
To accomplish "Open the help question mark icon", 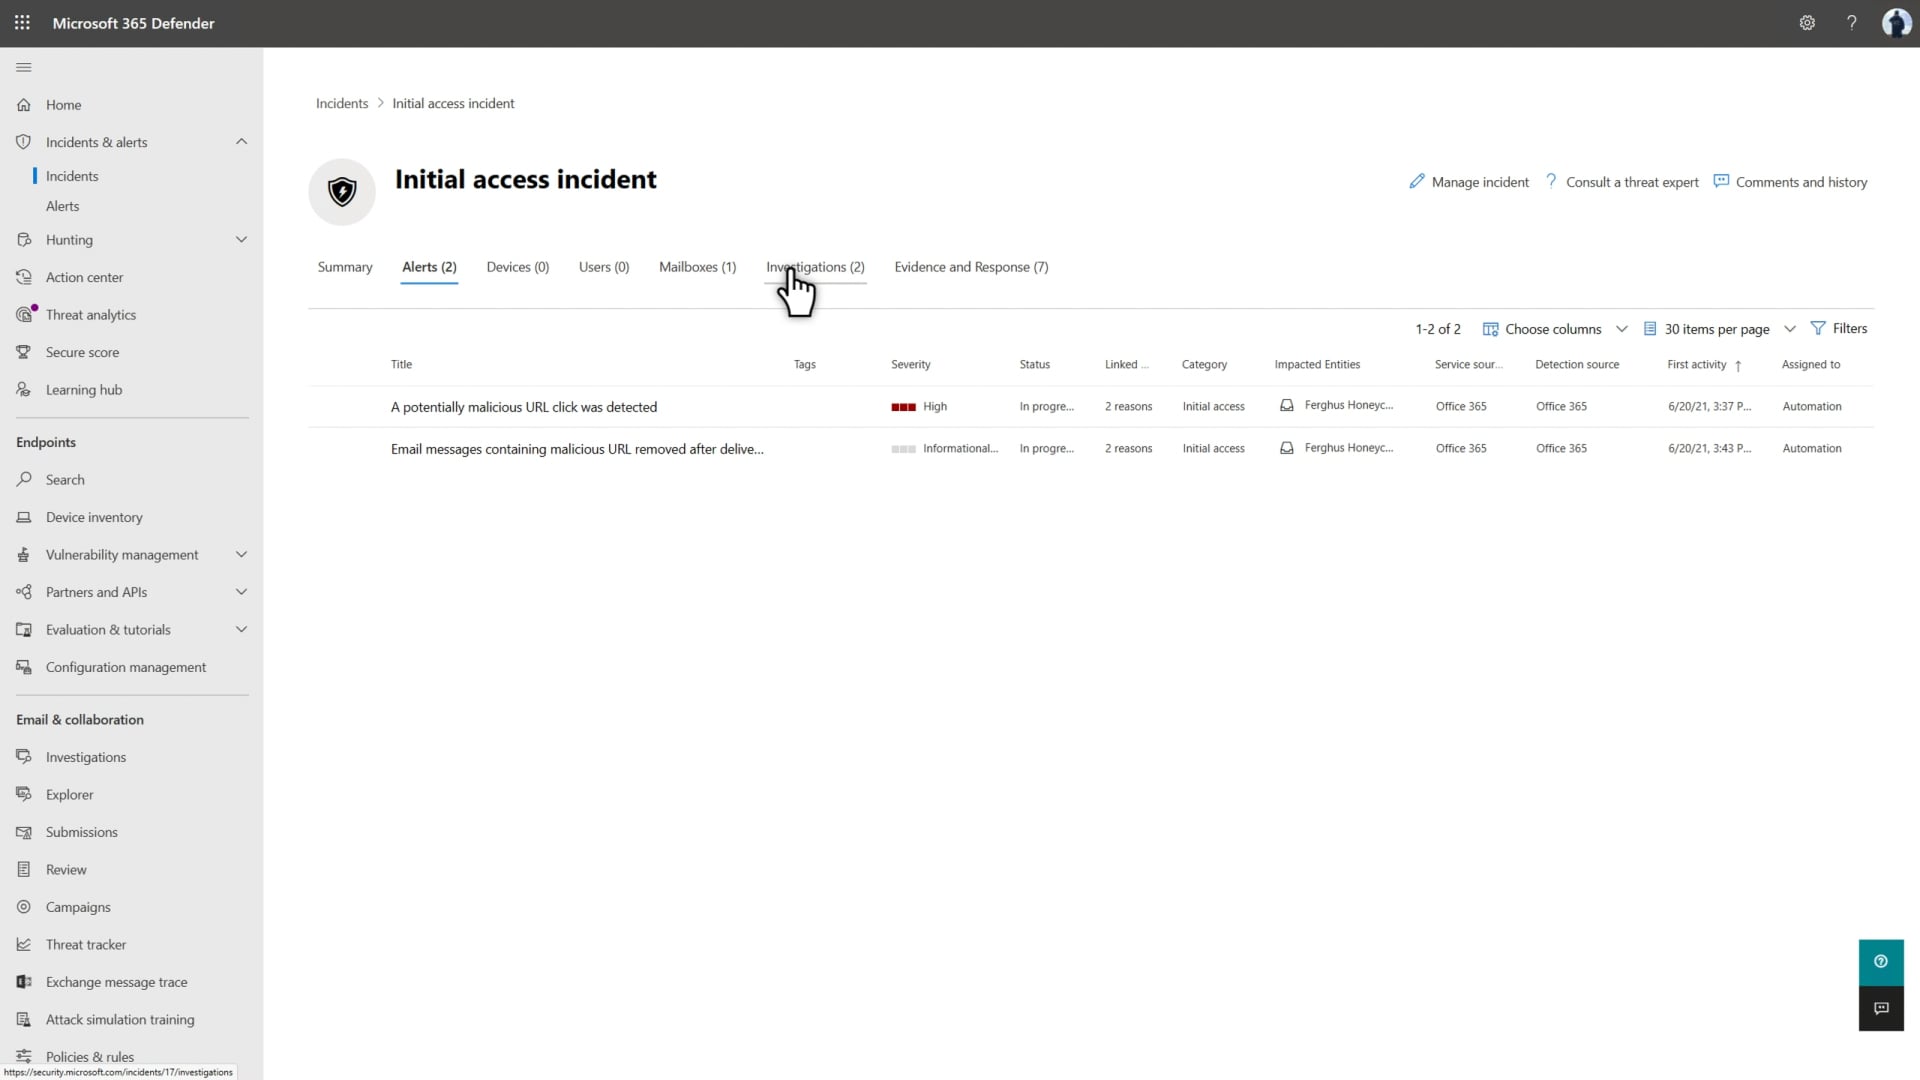I will (1851, 22).
